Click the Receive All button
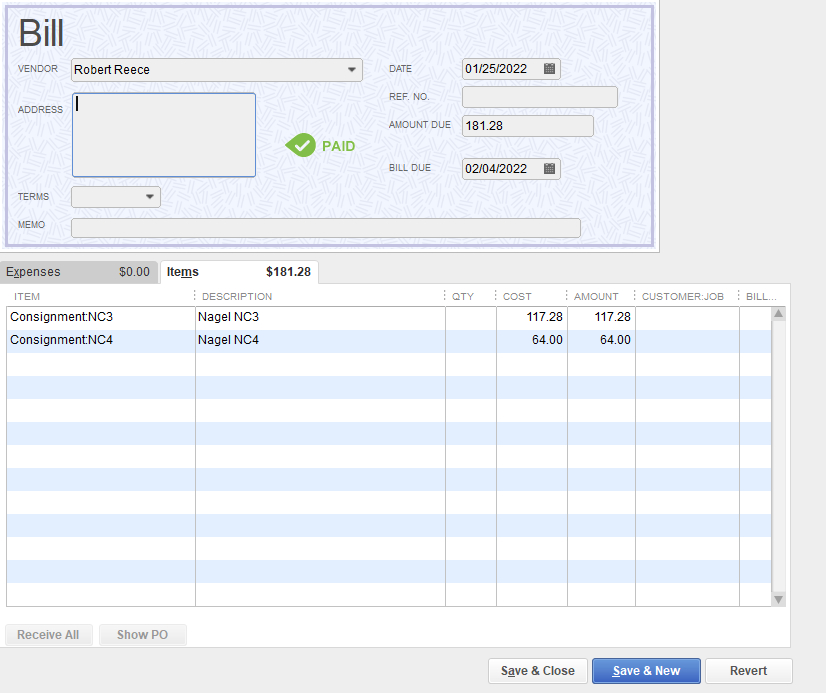Viewport: 826px width, 693px height. click(x=48, y=635)
